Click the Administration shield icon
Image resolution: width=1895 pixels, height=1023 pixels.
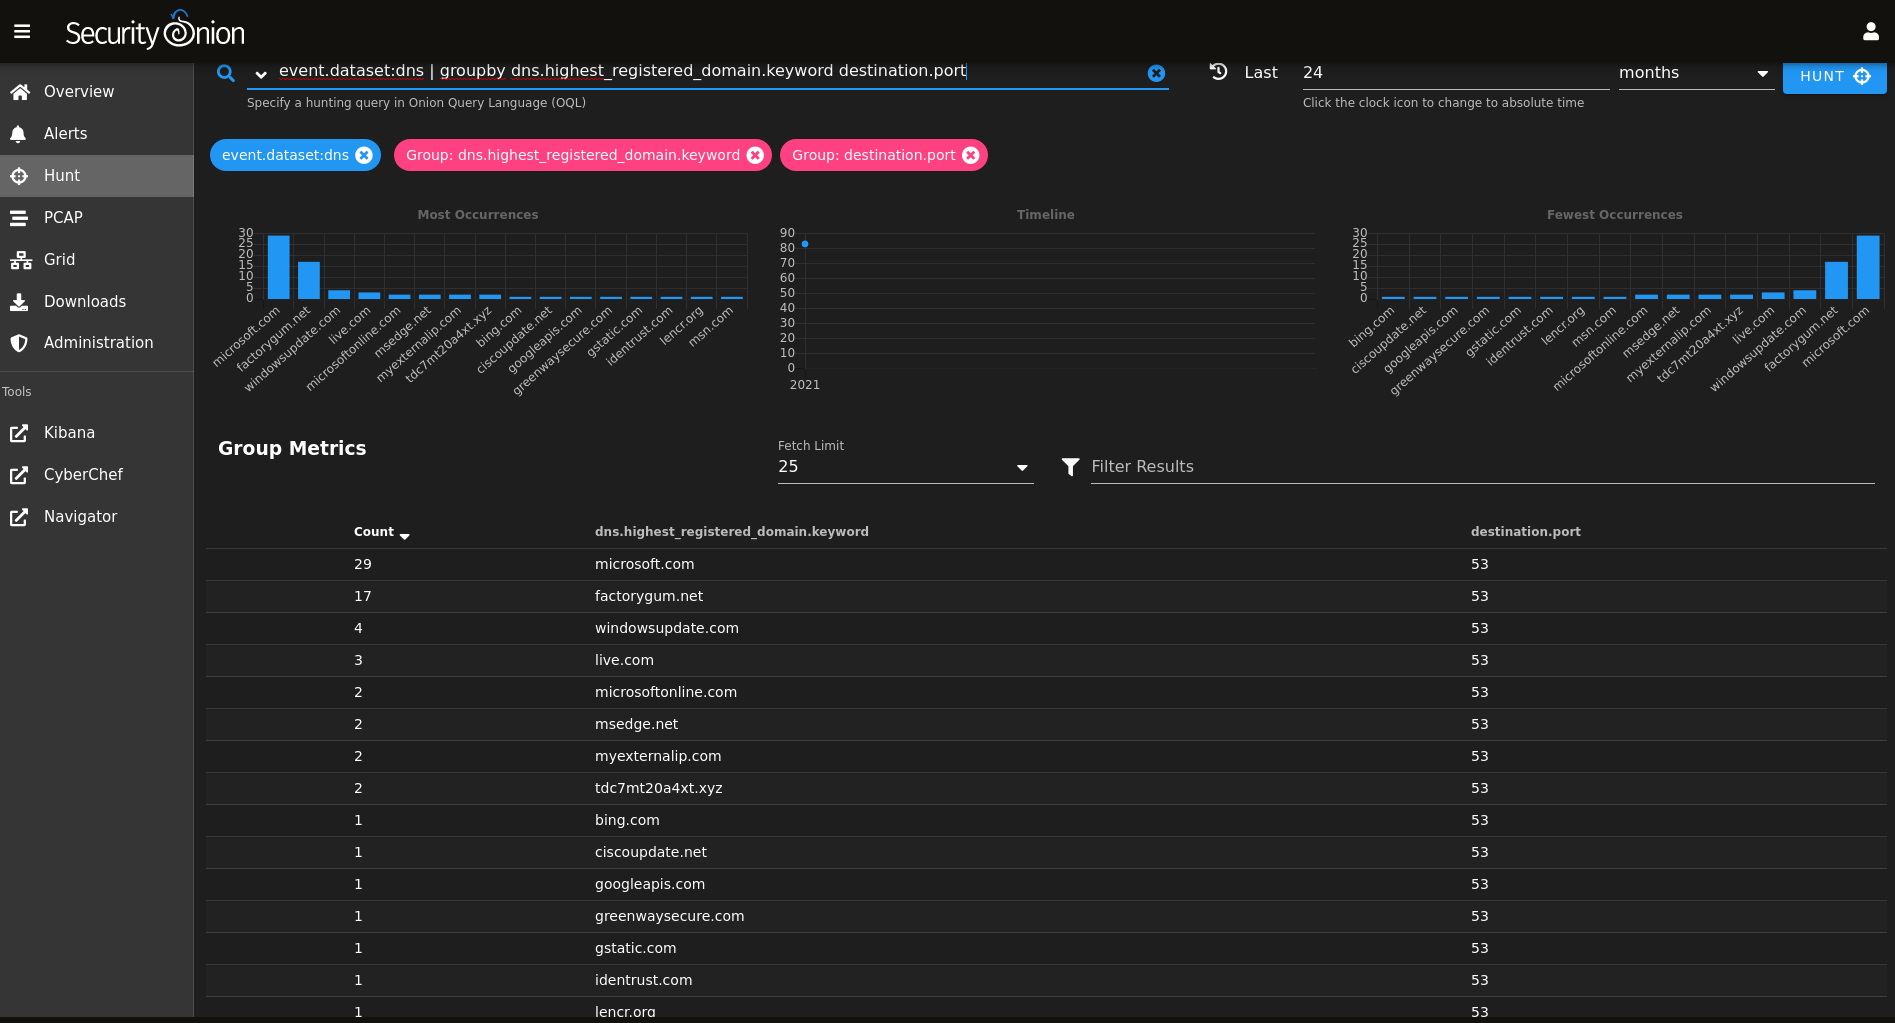point(18,343)
